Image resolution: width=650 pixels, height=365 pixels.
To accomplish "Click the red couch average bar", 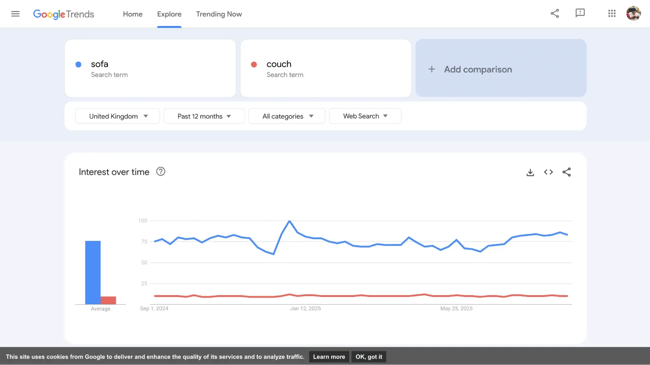I will click(108, 300).
